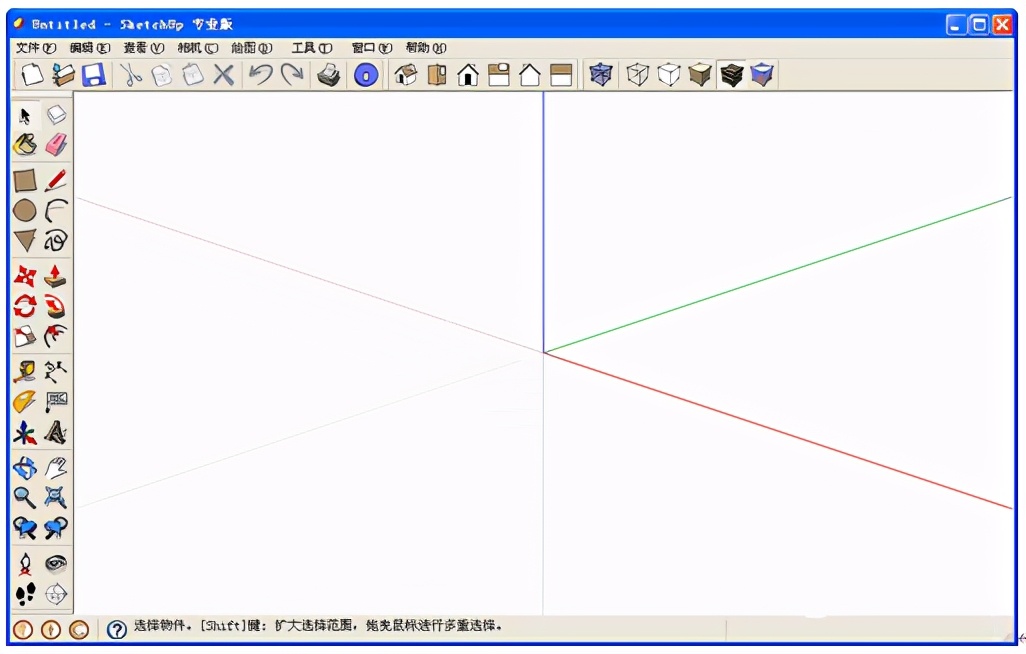
Task: Choose the pink Eraser tool
Action: (x=56, y=145)
